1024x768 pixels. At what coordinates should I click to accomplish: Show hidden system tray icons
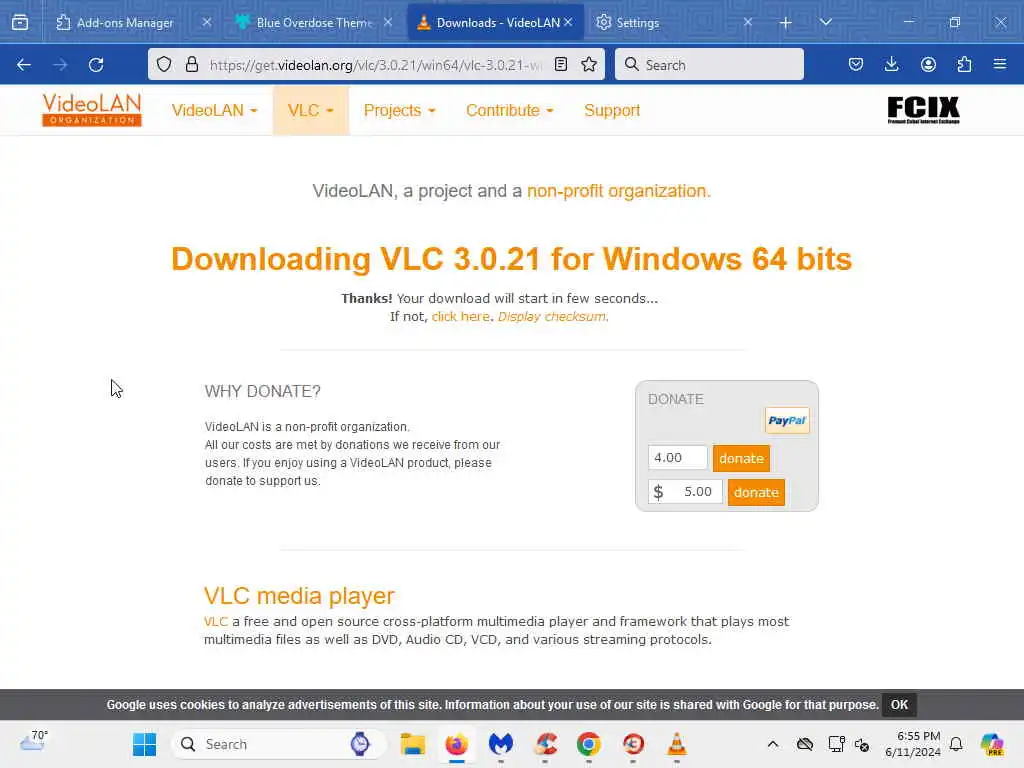pyautogui.click(x=773, y=744)
